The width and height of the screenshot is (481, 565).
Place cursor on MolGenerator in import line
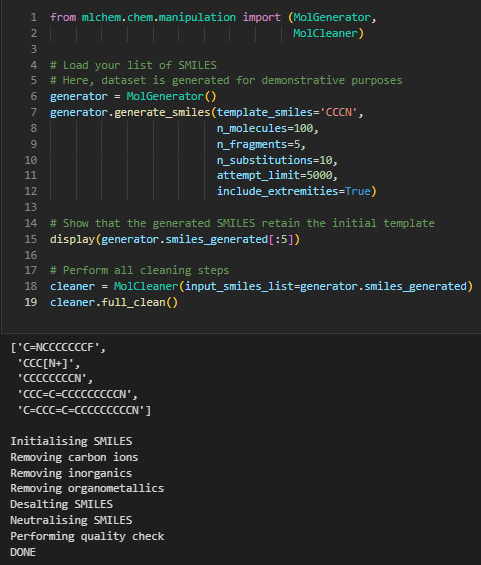pos(332,17)
